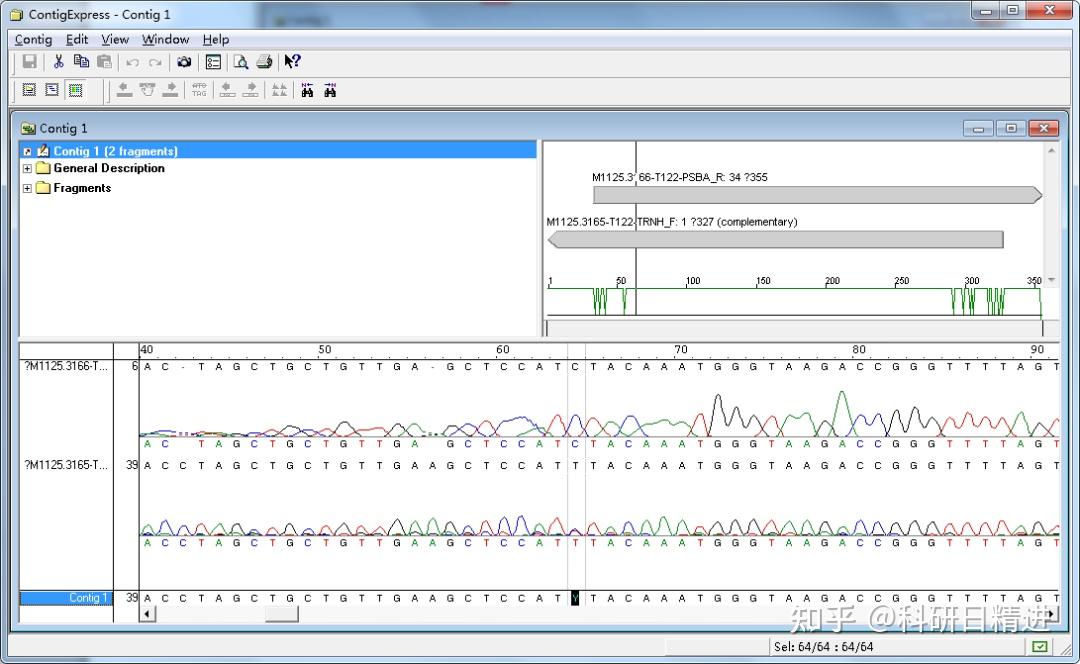Image resolution: width=1080 pixels, height=664 pixels.
Task: Toggle the text pane view button
Action: (29, 90)
